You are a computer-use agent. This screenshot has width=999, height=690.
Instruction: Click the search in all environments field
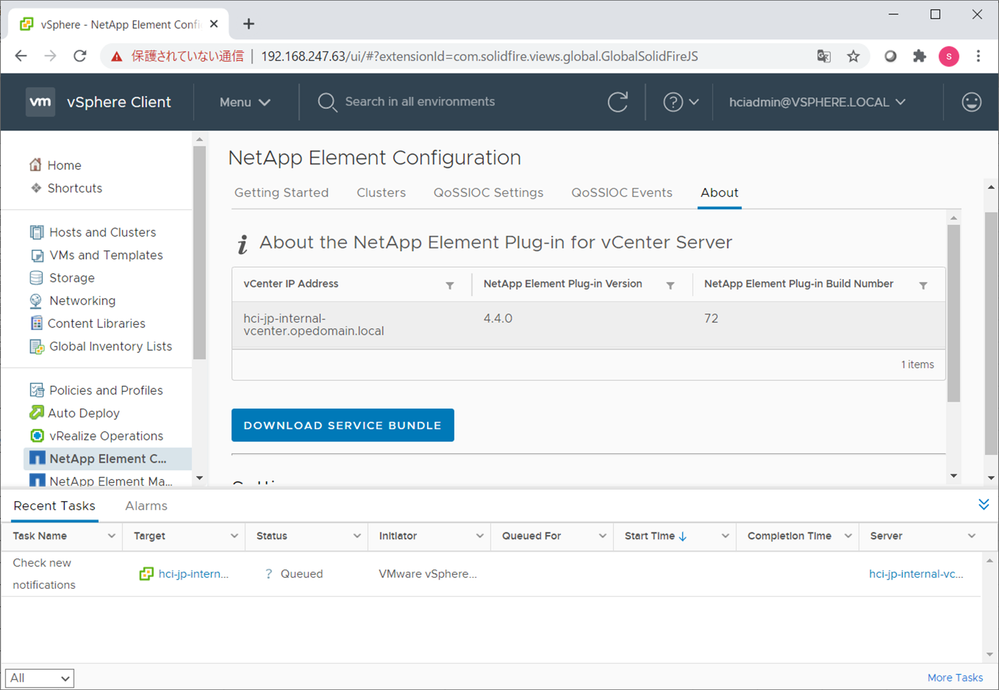[420, 102]
